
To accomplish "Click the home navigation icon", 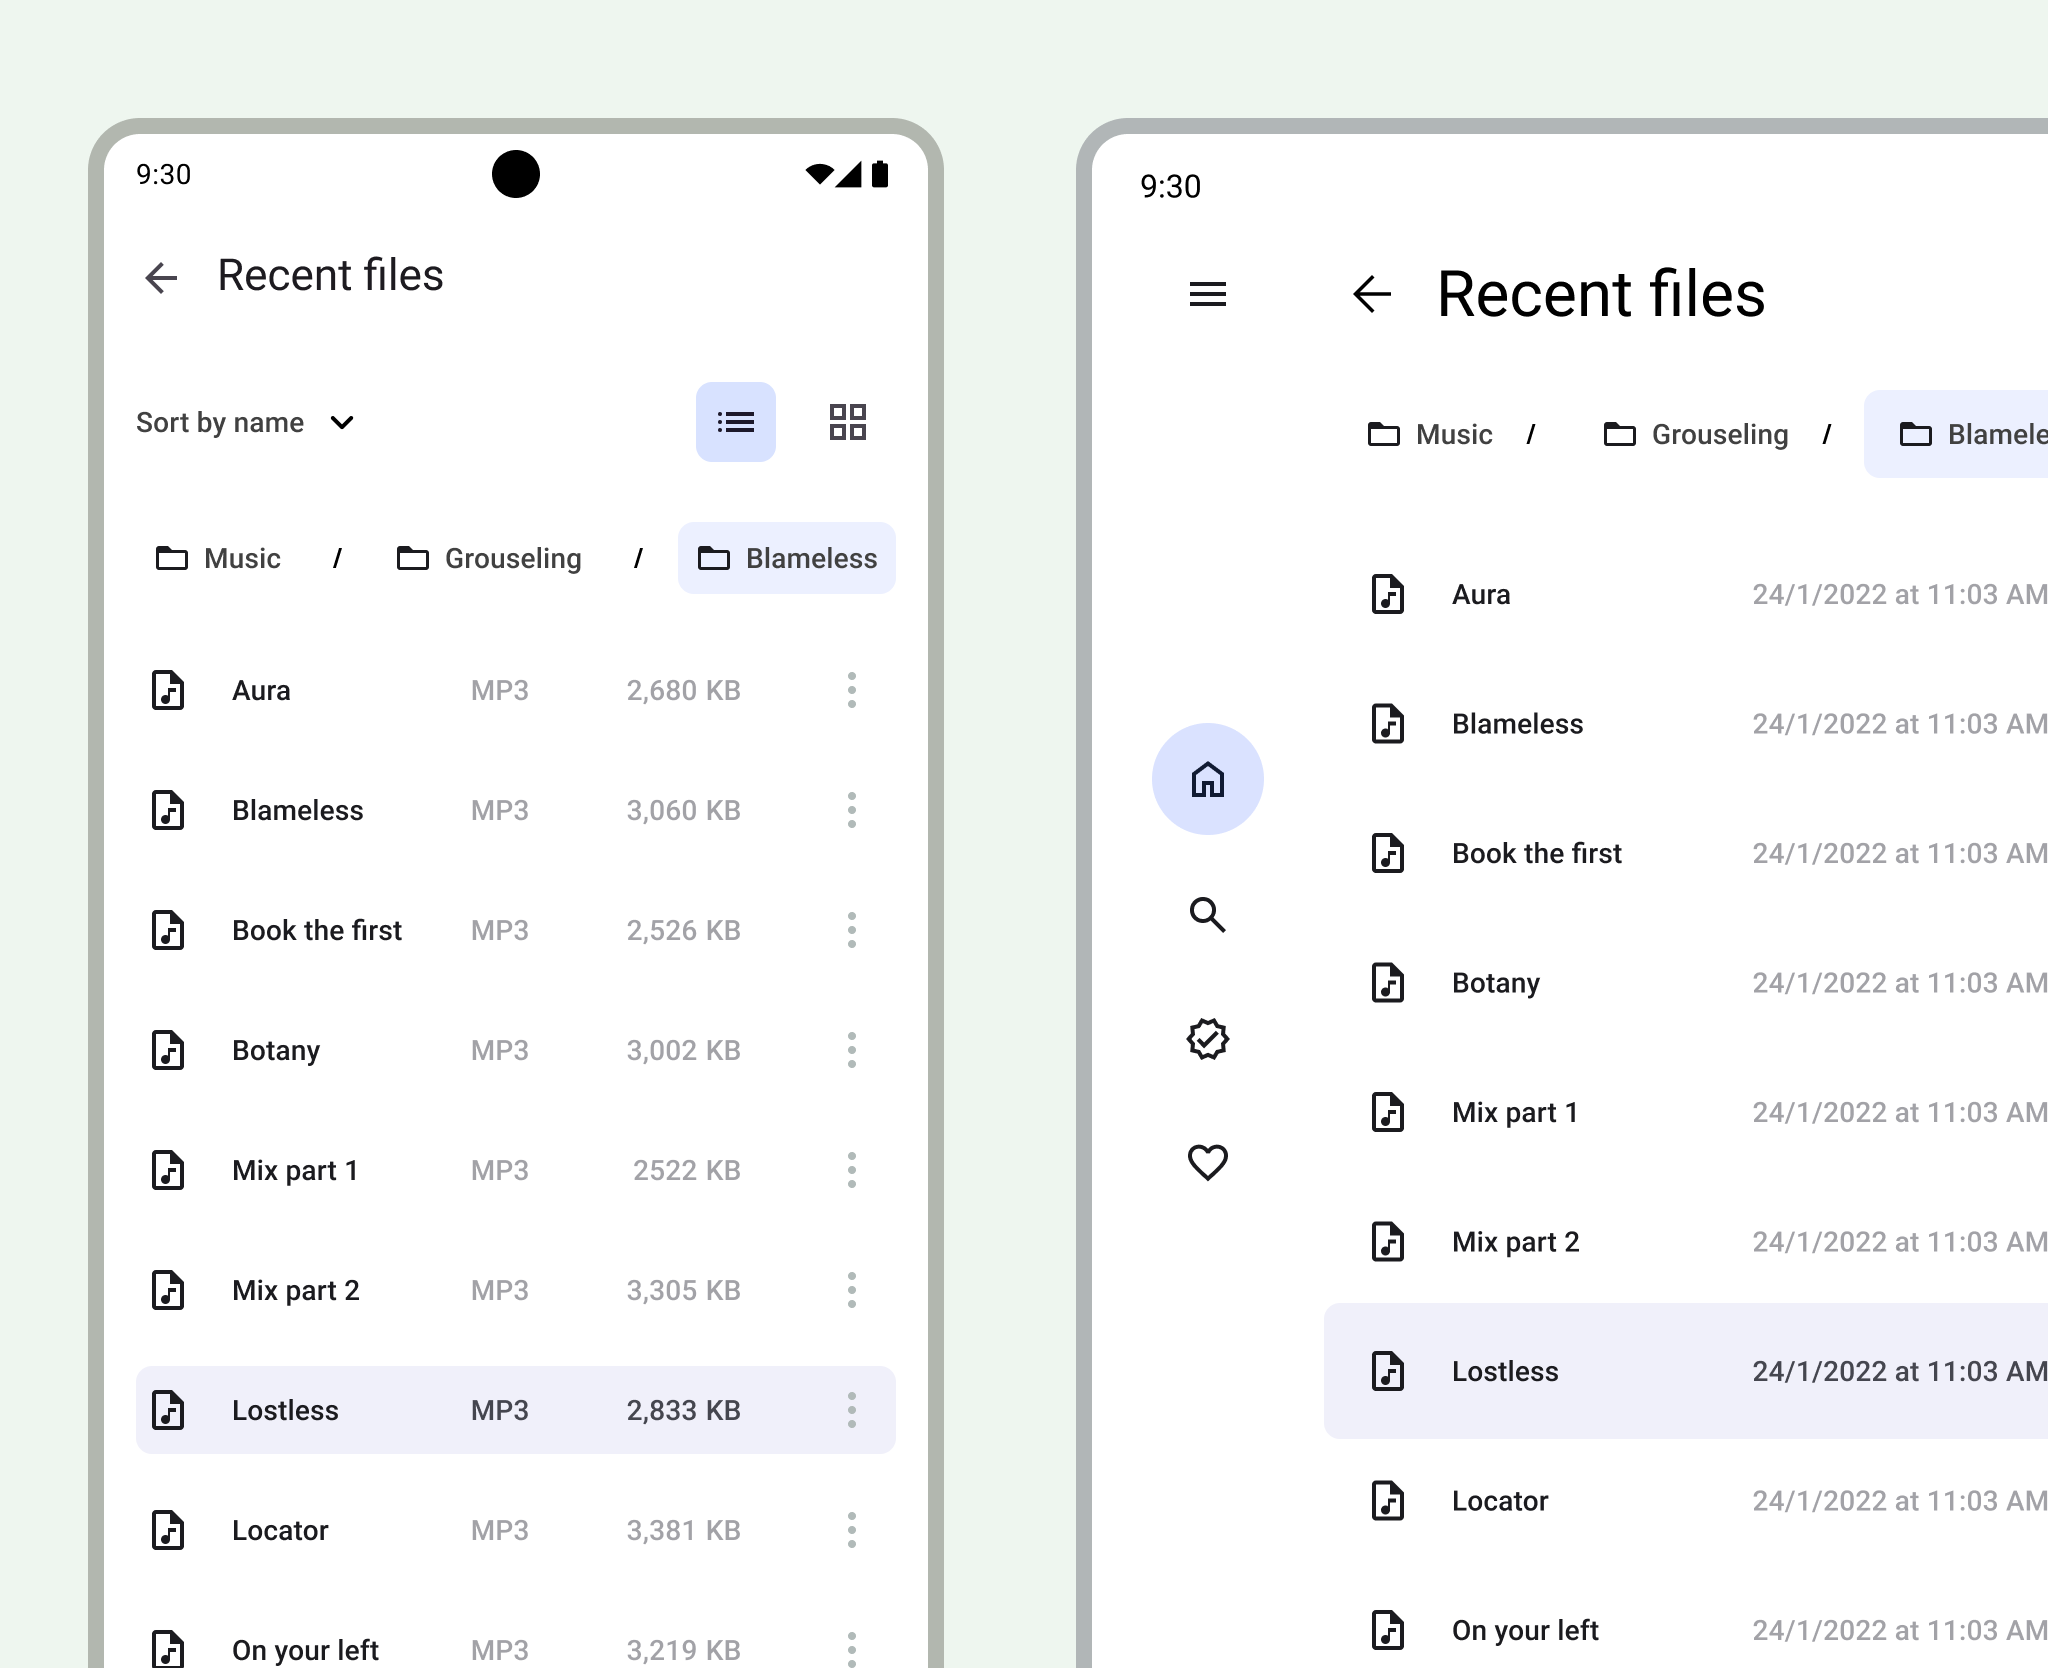I will click(1208, 782).
